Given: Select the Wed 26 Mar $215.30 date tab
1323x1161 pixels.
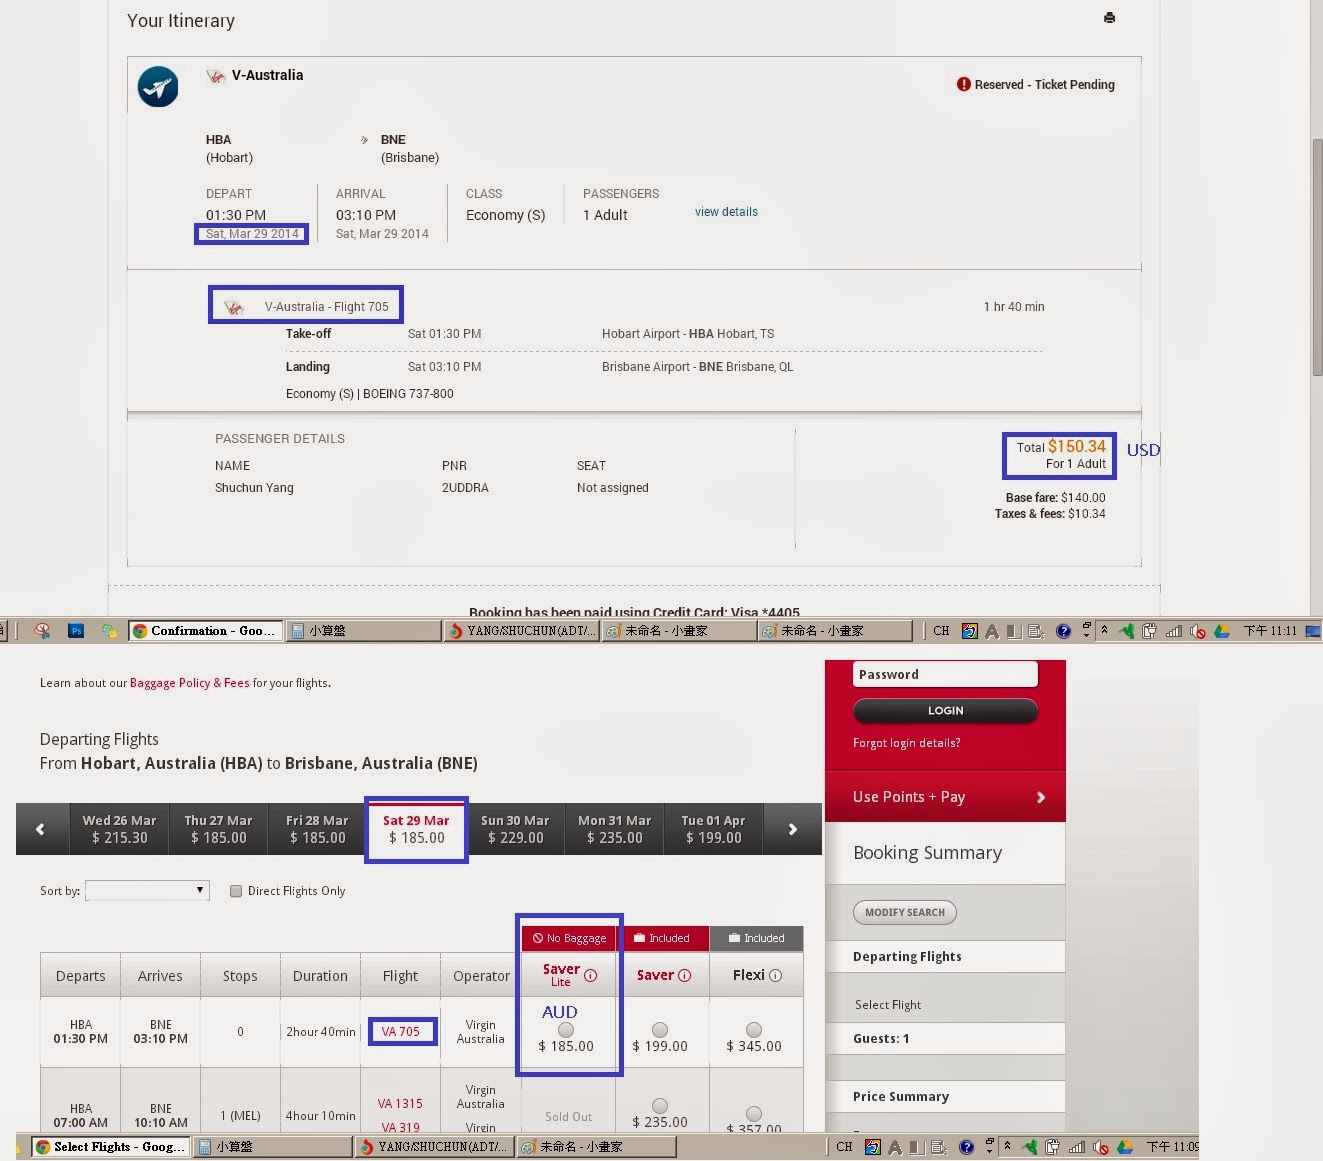Looking at the screenshot, I should tap(119, 829).
